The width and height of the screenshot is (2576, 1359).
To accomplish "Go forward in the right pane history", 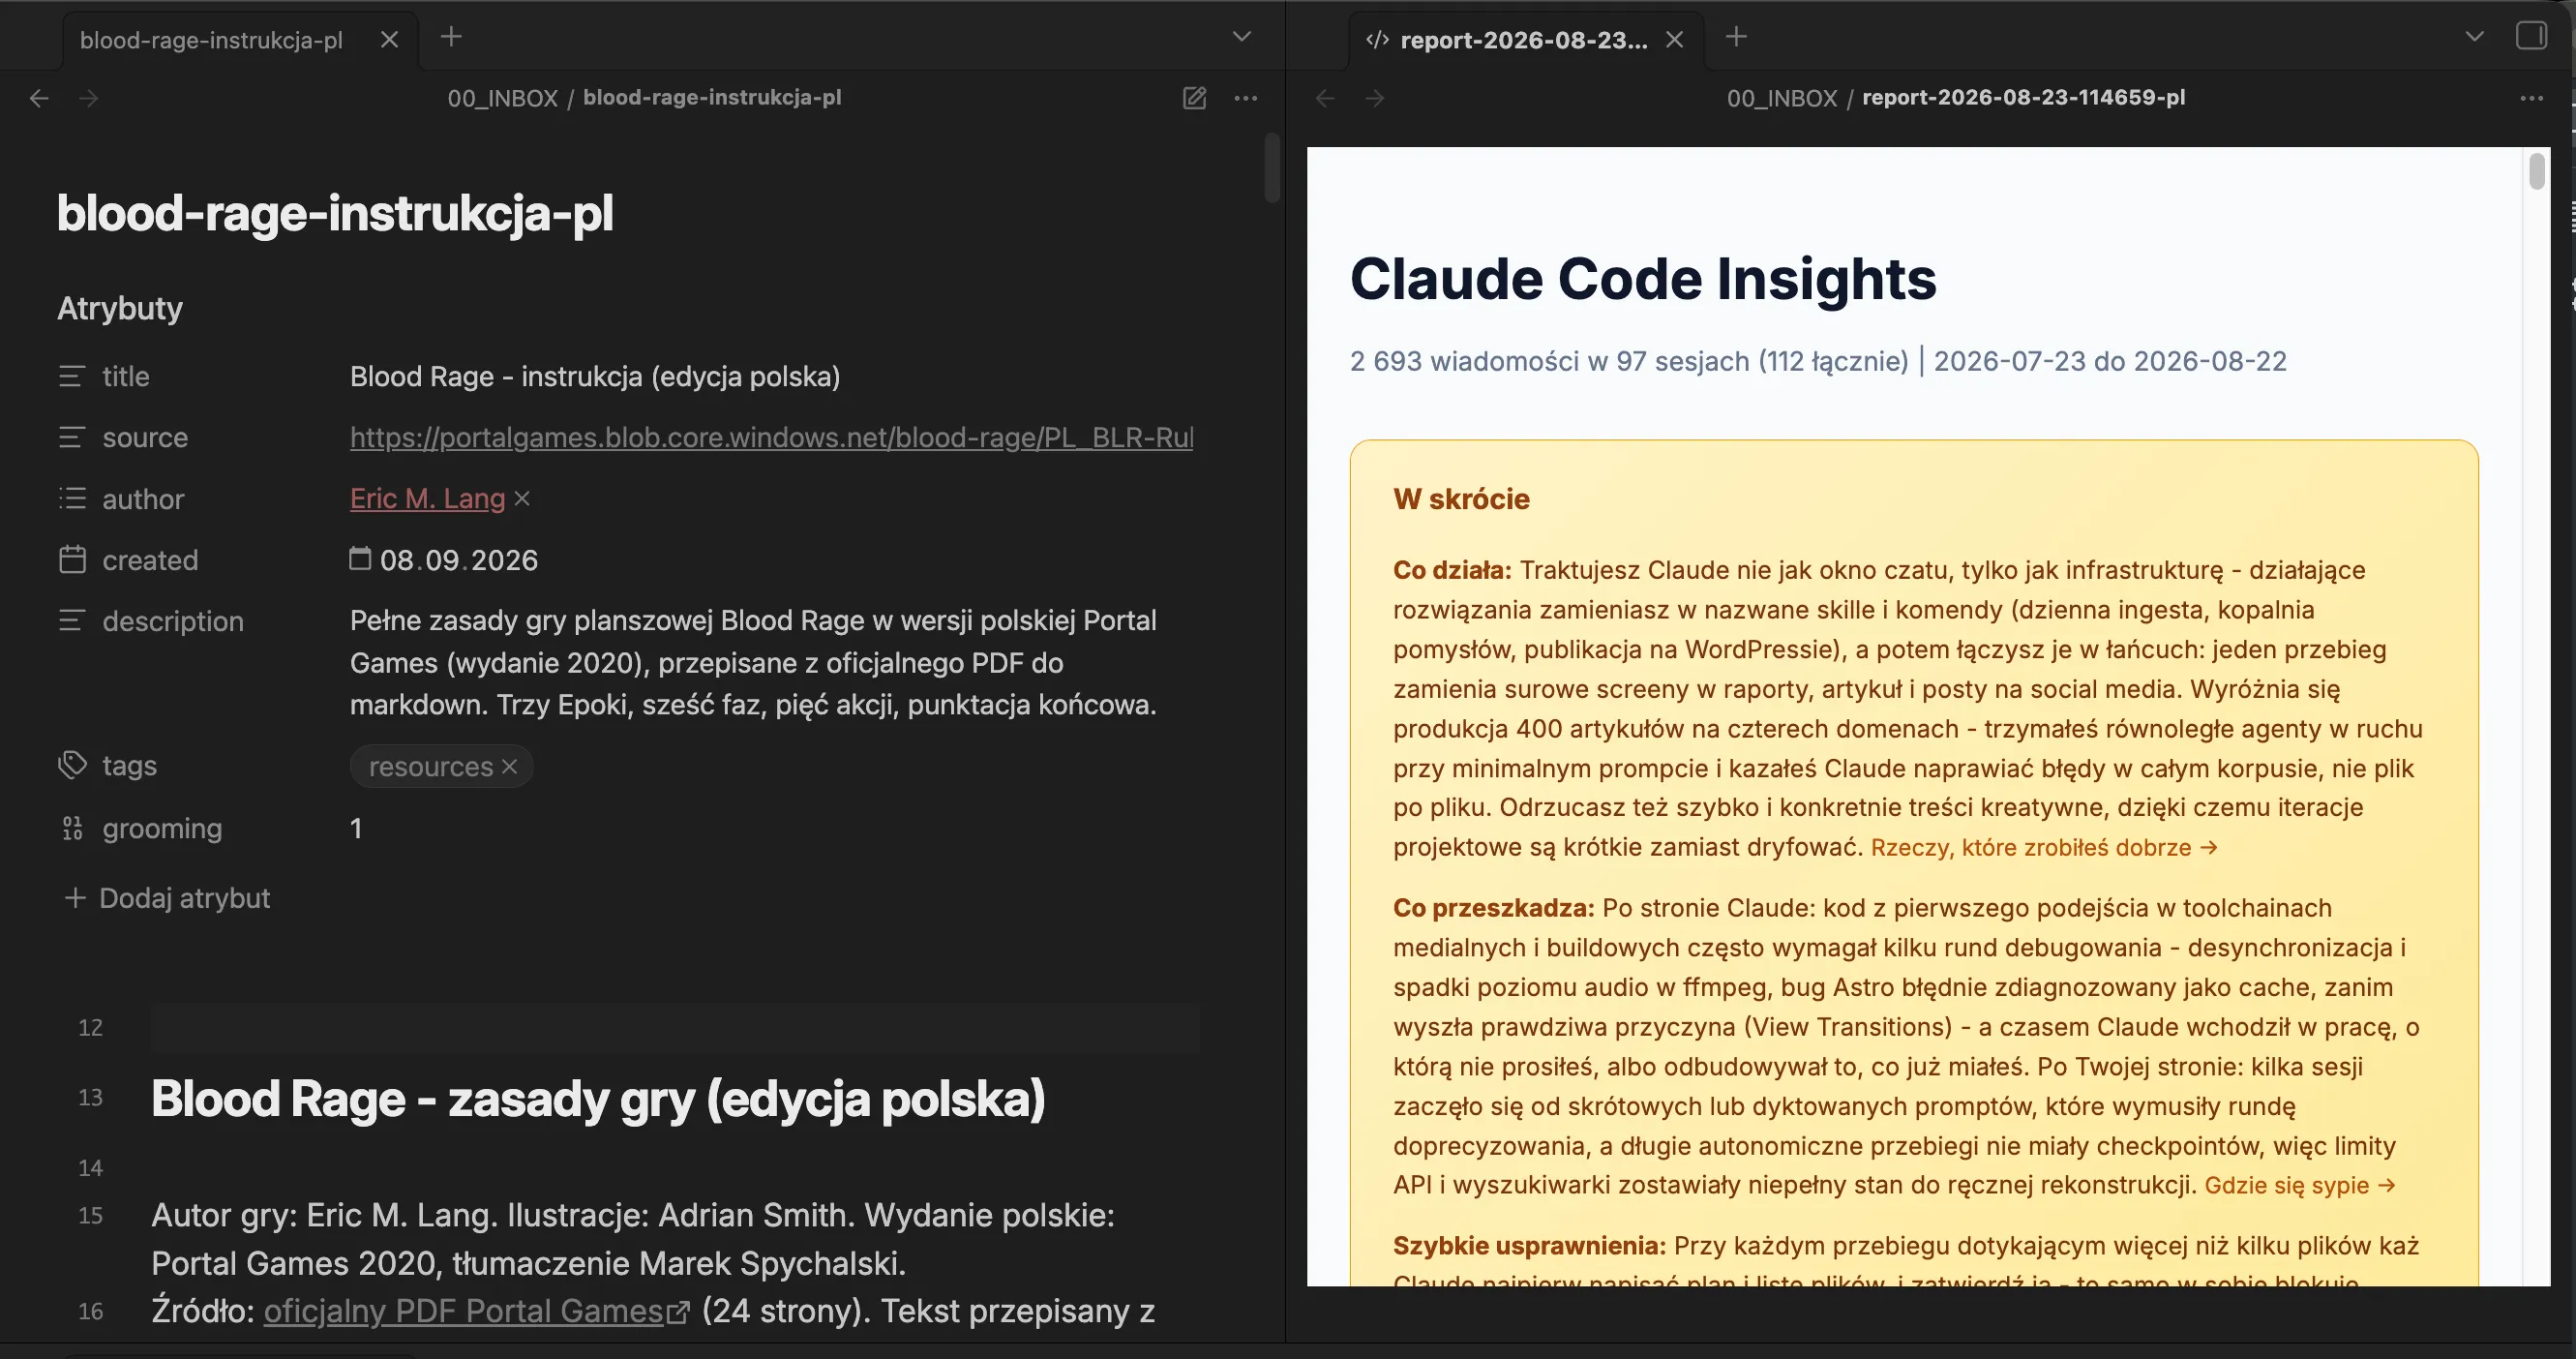I will [1375, 98].
